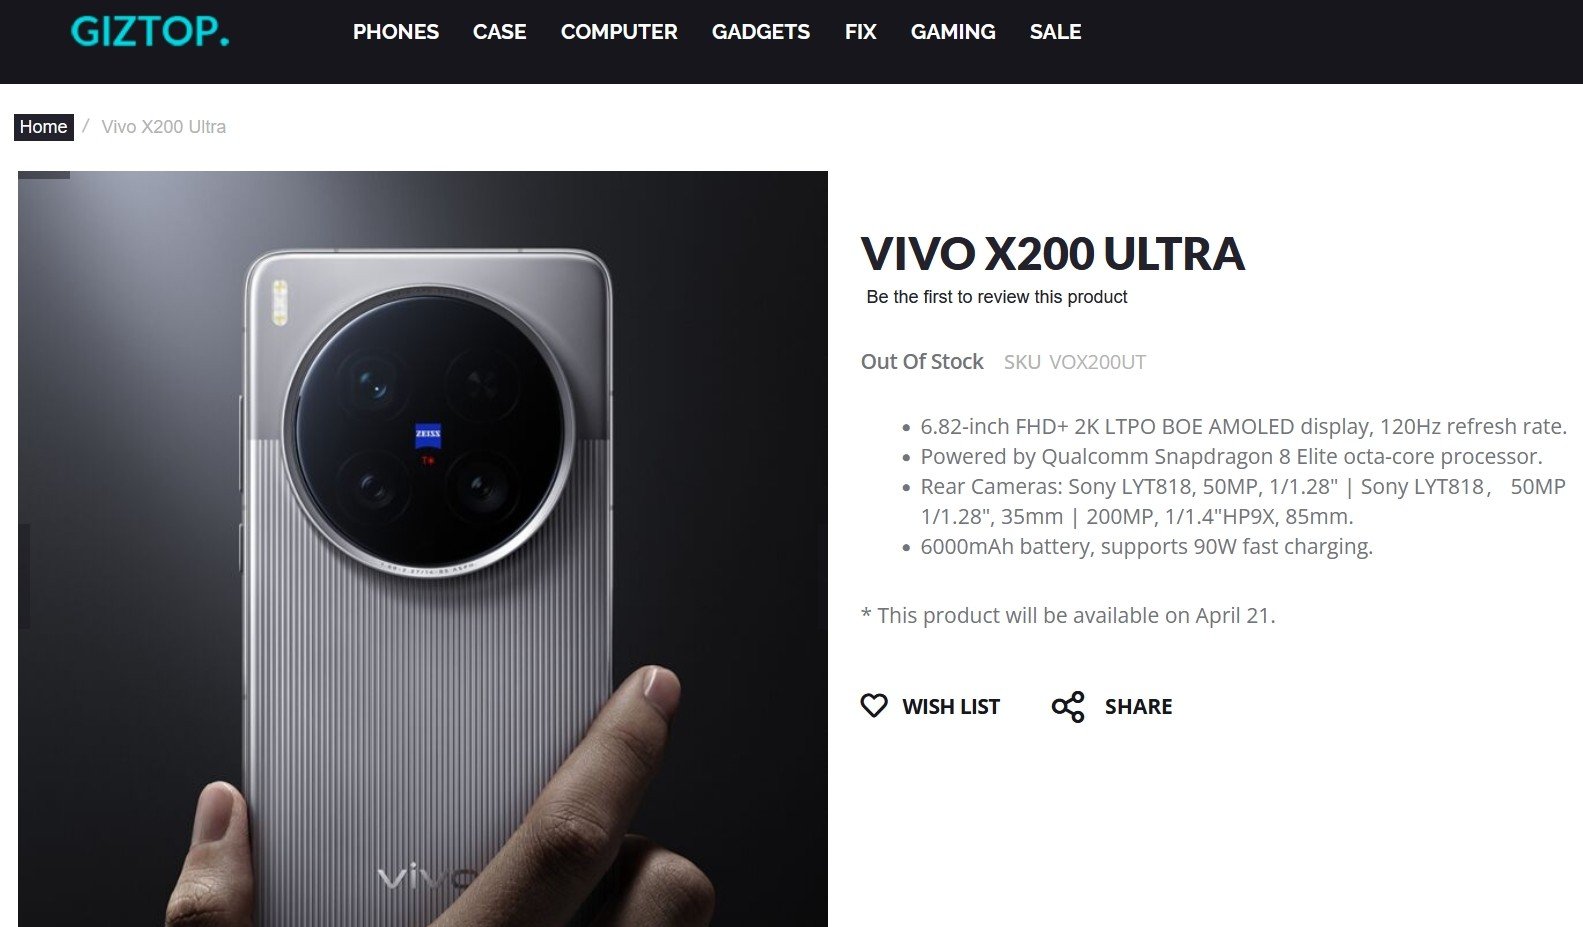
Task: Click next image arrow on gallery
Action: pos(822,576)
